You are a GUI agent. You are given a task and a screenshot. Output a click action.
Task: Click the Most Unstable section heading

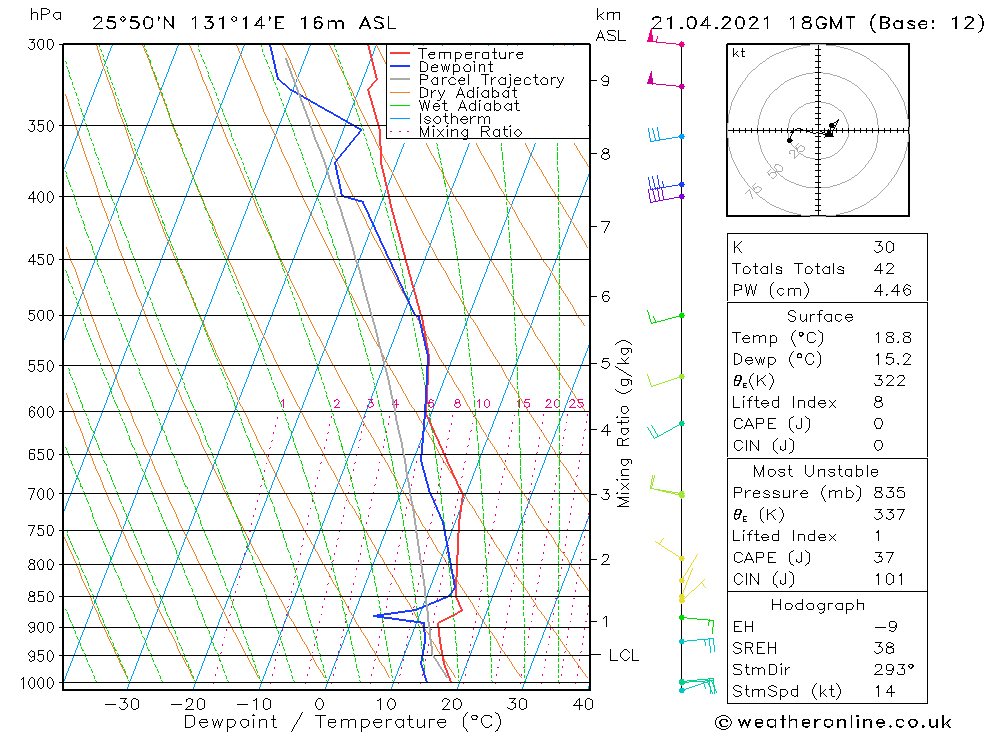pos(816,471)
